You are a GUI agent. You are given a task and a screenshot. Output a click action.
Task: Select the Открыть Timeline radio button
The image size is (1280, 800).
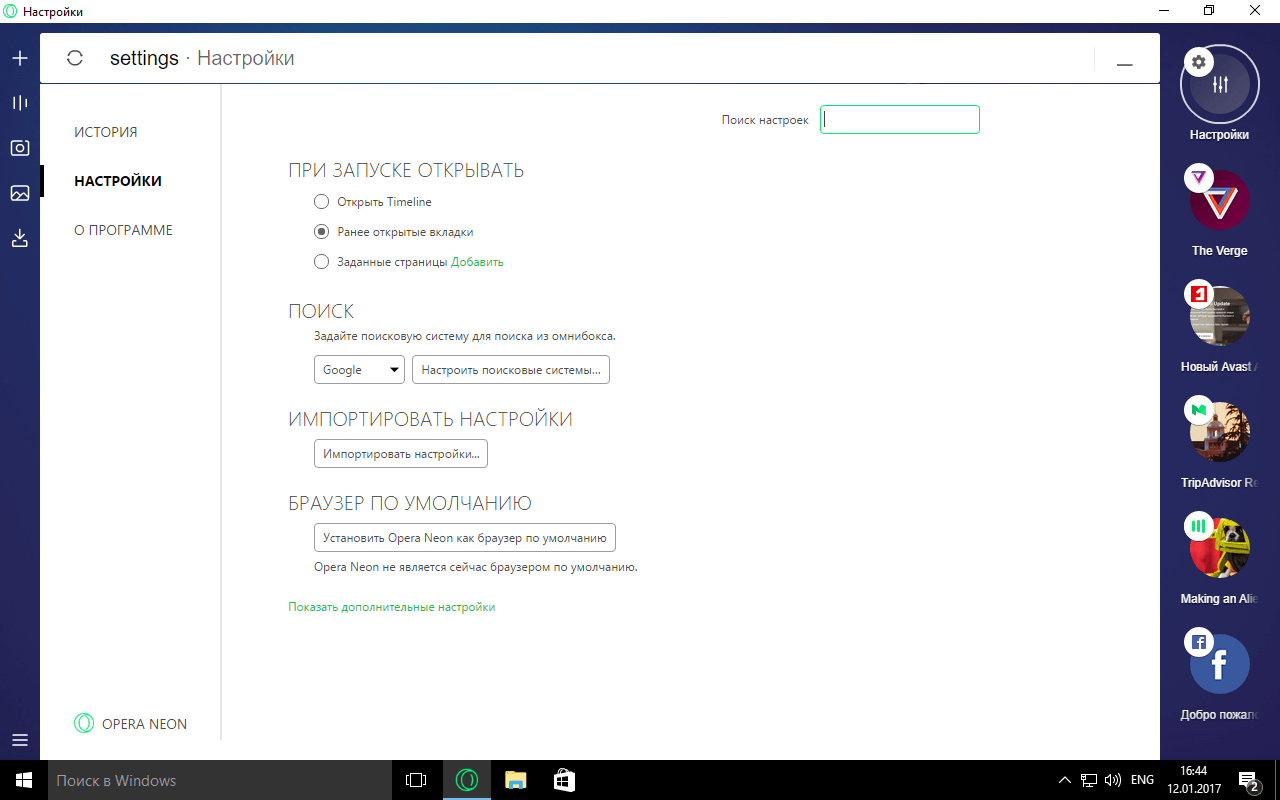pos(321,202)
